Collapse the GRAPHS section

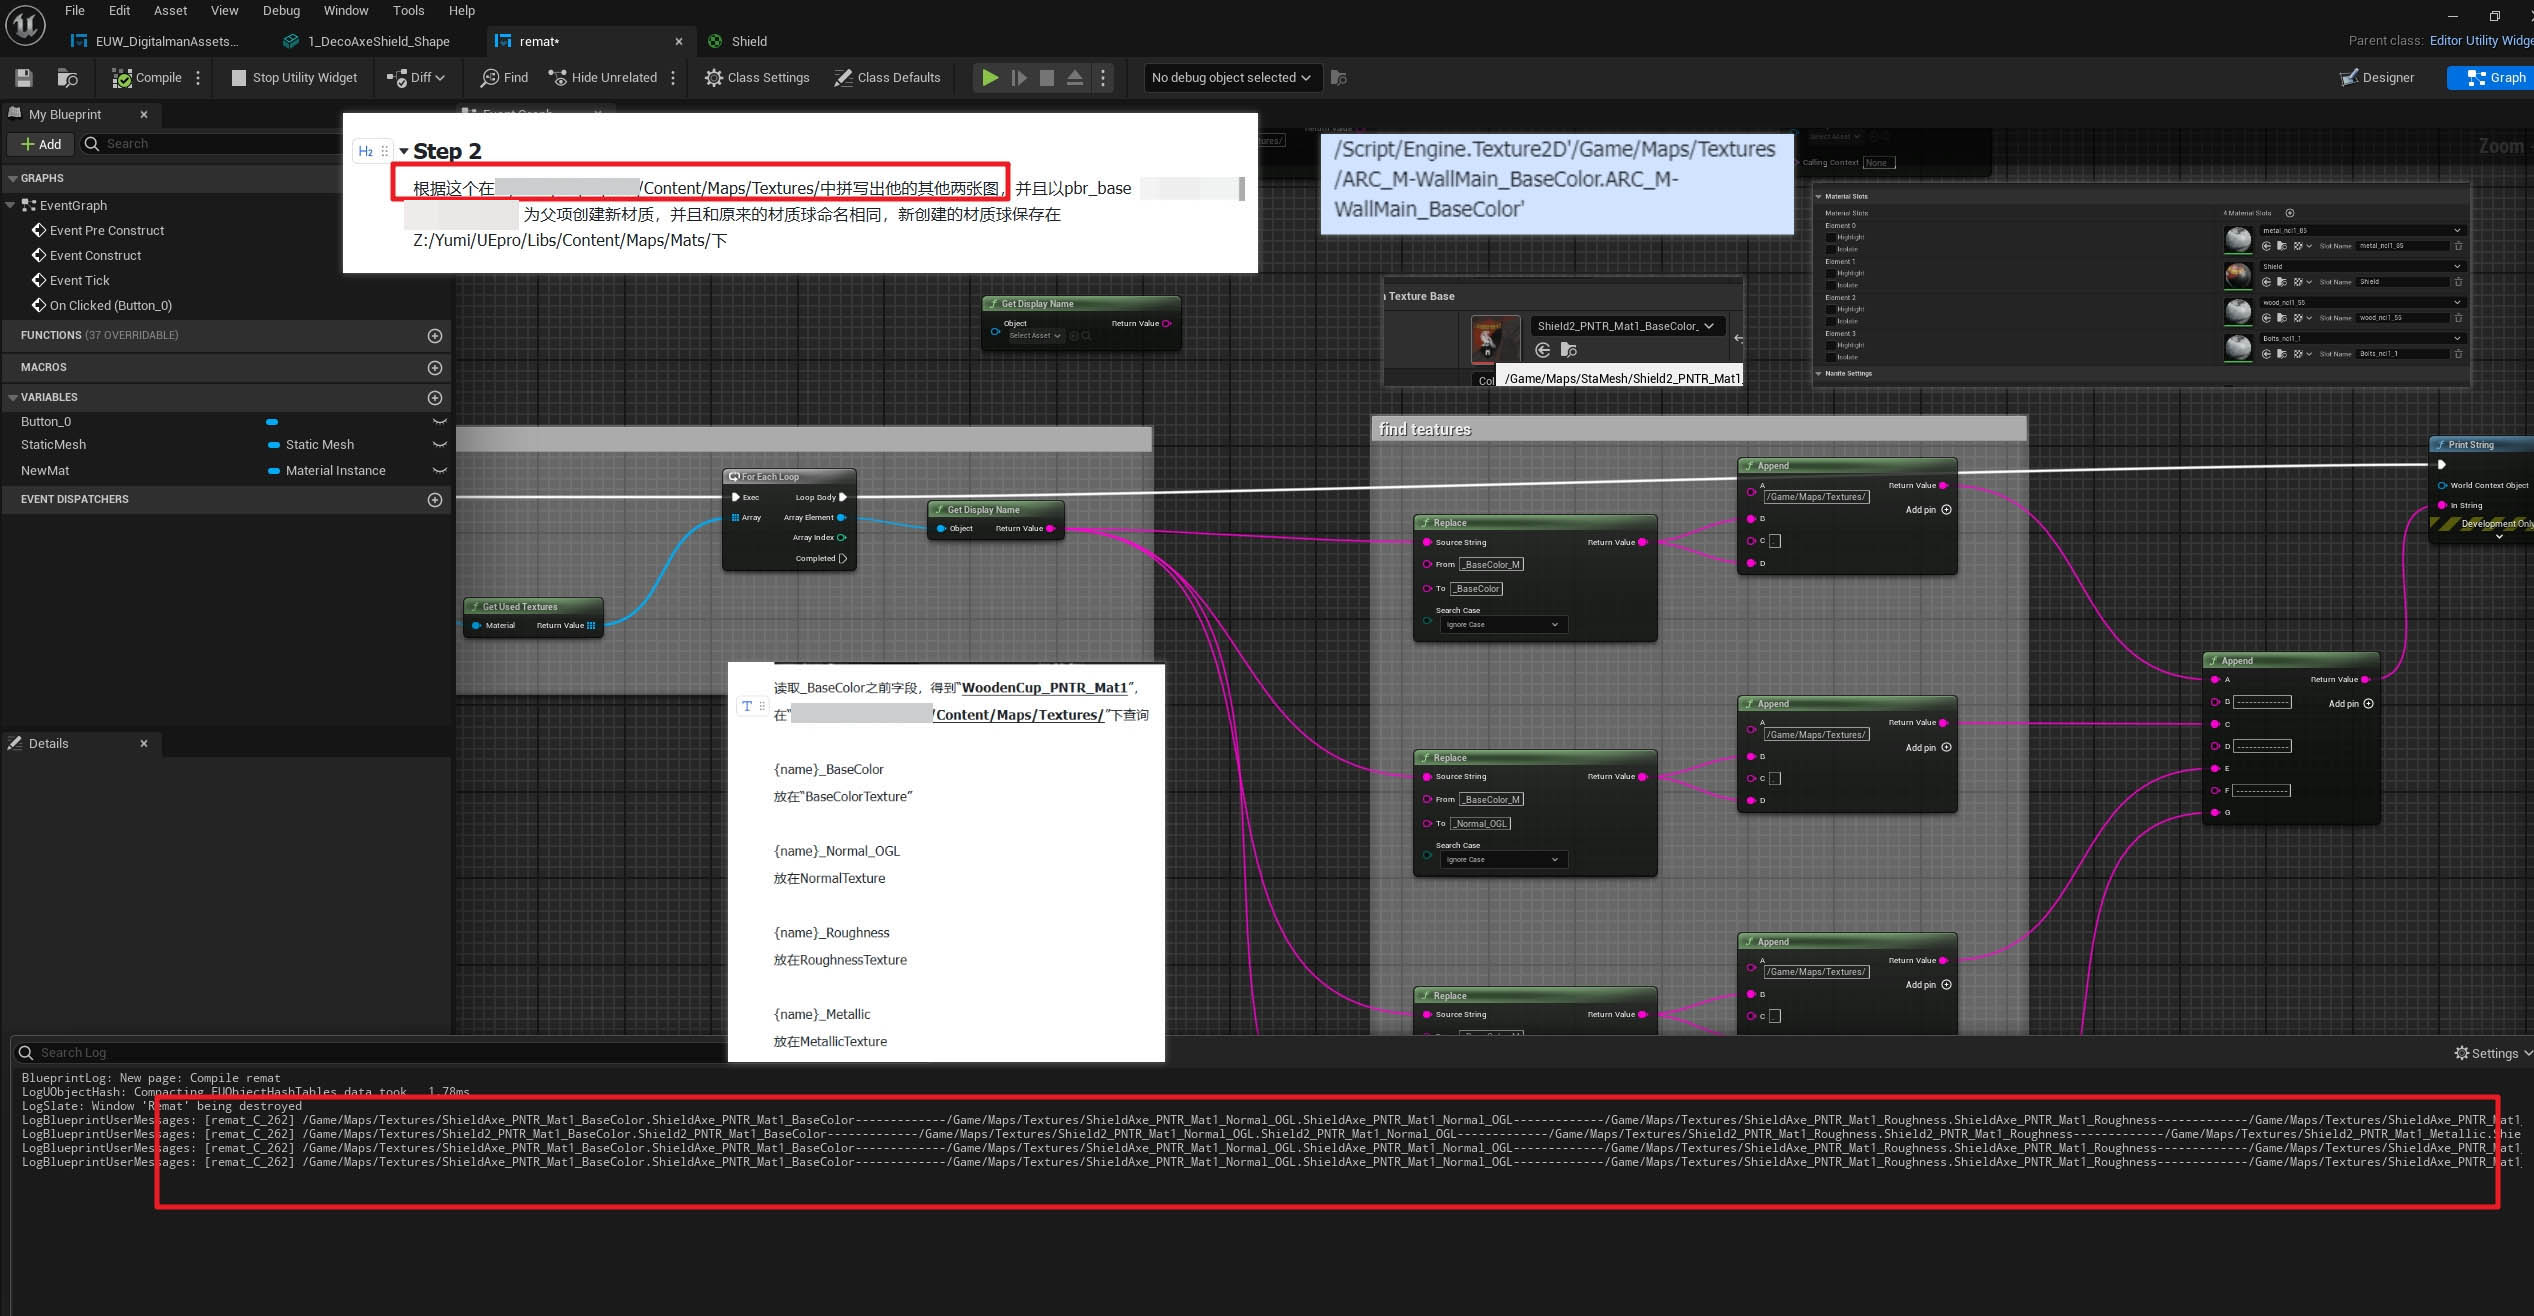pos(13,178)
